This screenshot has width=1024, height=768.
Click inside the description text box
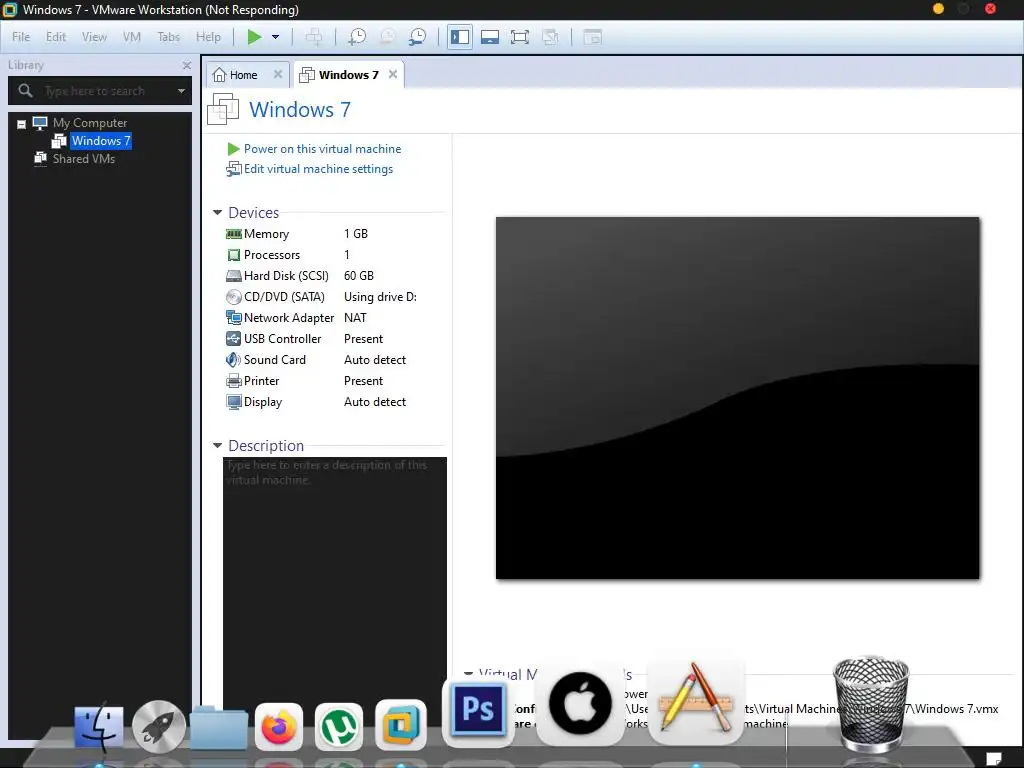pyautogui.click(x=335, y=581)
